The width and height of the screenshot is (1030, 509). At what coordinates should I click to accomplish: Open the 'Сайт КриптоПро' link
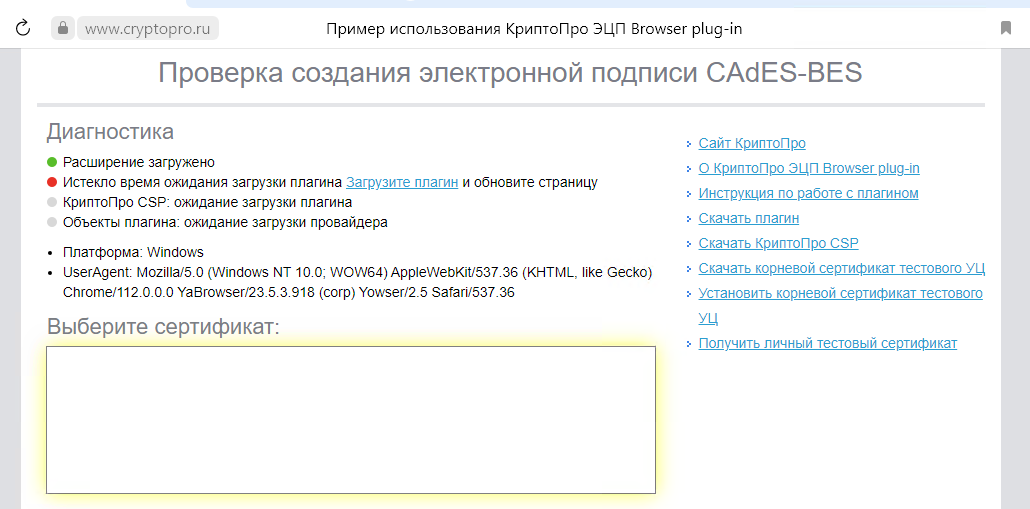tap(751, 143)
